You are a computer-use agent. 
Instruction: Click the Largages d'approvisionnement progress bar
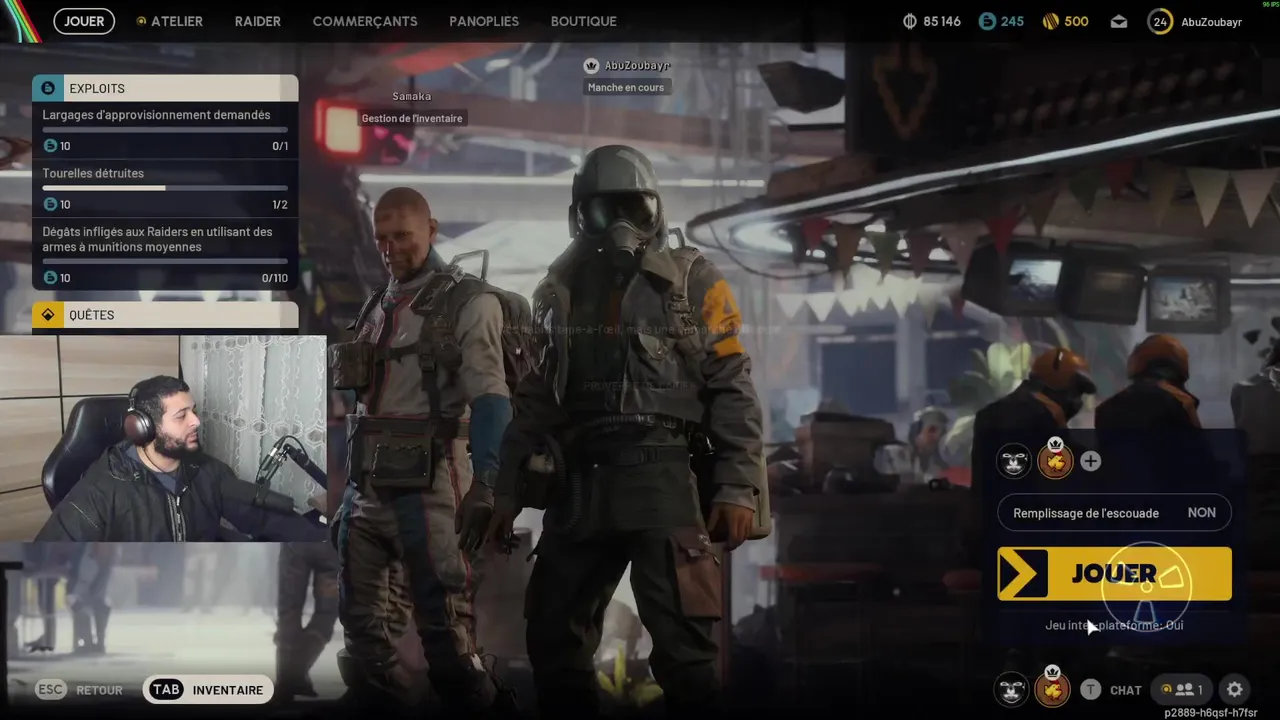165,130
